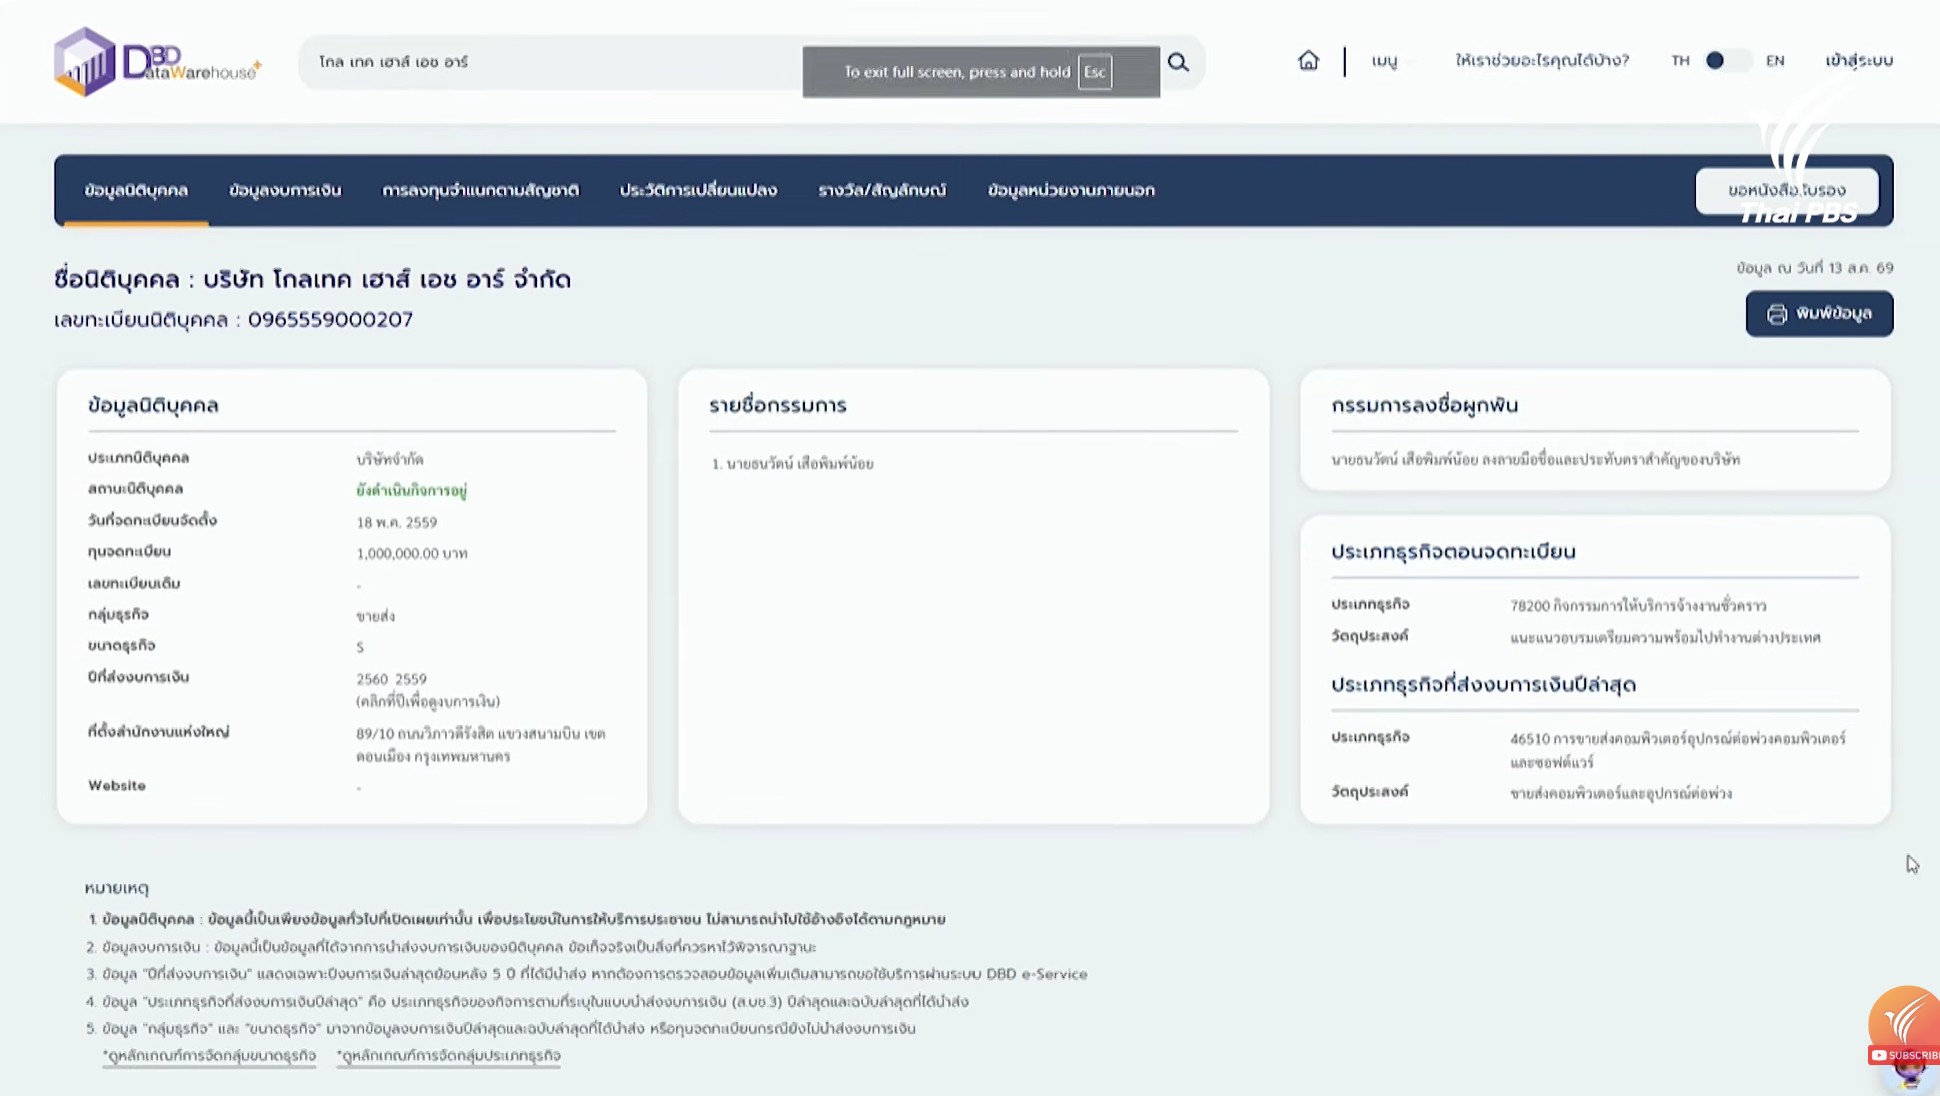Go to home via the house icon
The width and height of the screenshot is (1940, 1096).
tap(1308, 61)
